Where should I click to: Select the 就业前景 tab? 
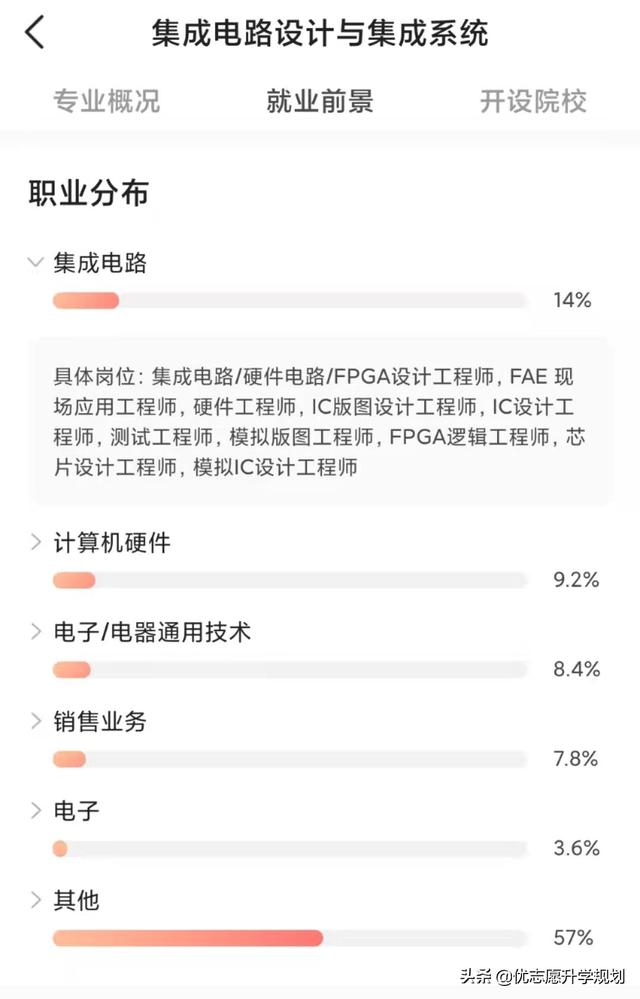tap(320, 101)
